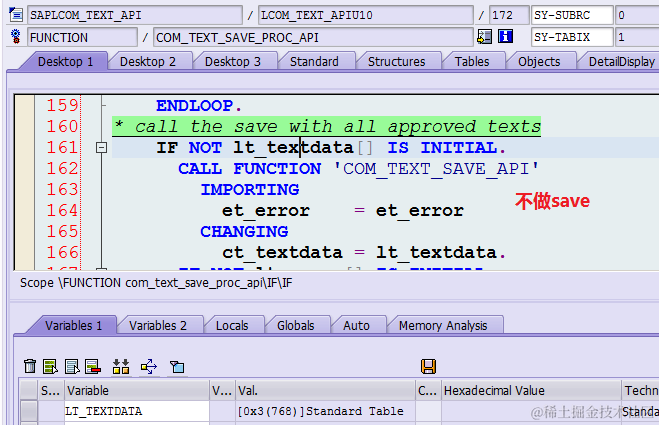Click the line number field showing 172
This screenshot has height=425, width=659.
pyautogui.click(x=509, y=15)
